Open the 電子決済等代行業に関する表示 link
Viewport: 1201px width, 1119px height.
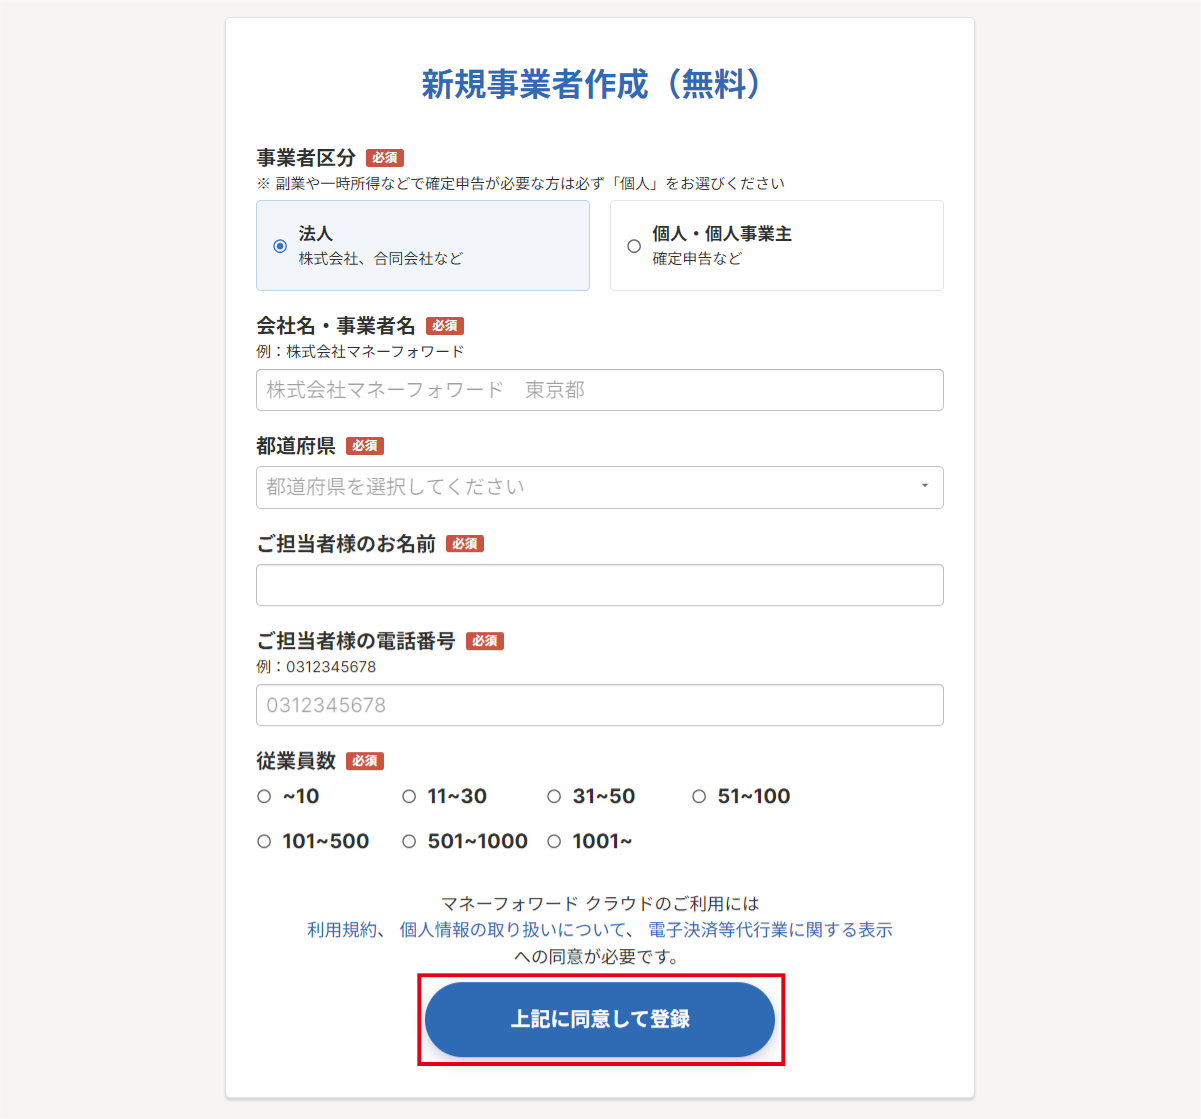pos(770,930)
